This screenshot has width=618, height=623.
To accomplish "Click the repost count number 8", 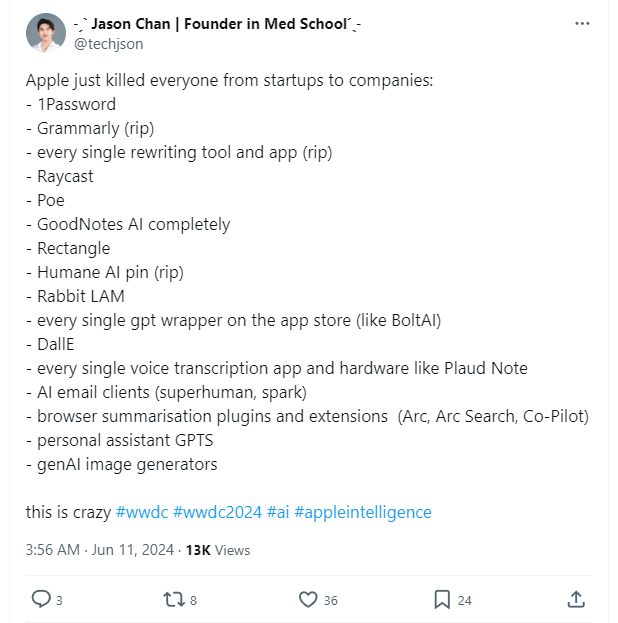I will point(193,600).
